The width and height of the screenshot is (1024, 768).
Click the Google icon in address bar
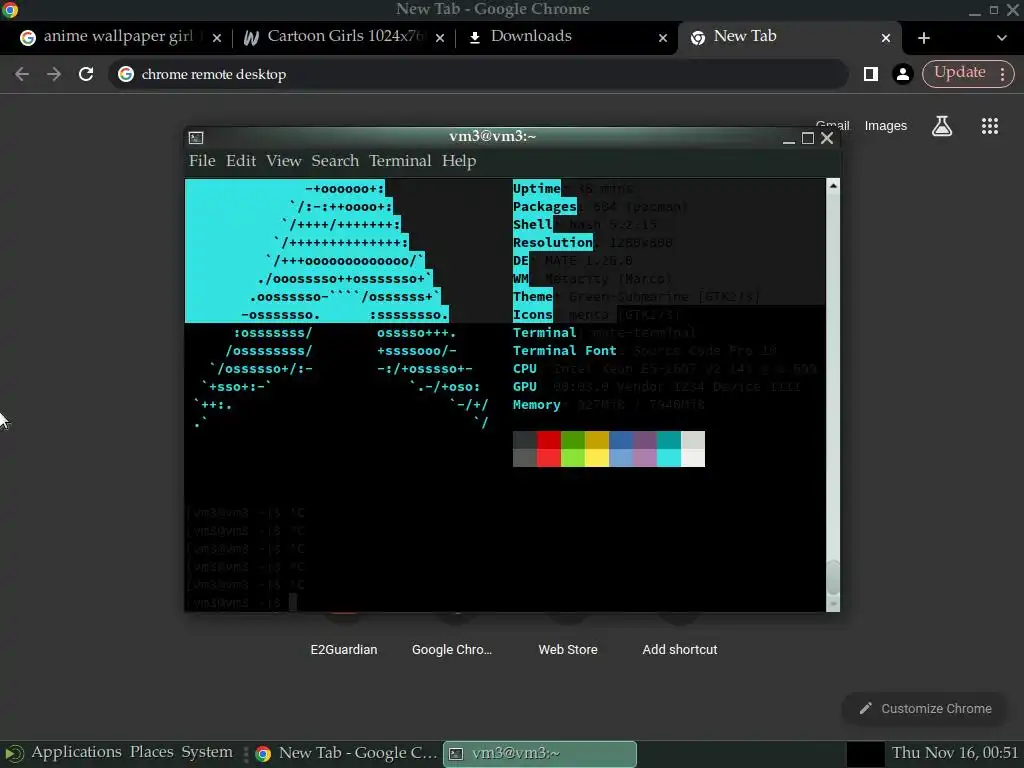(x=125, y=74)
